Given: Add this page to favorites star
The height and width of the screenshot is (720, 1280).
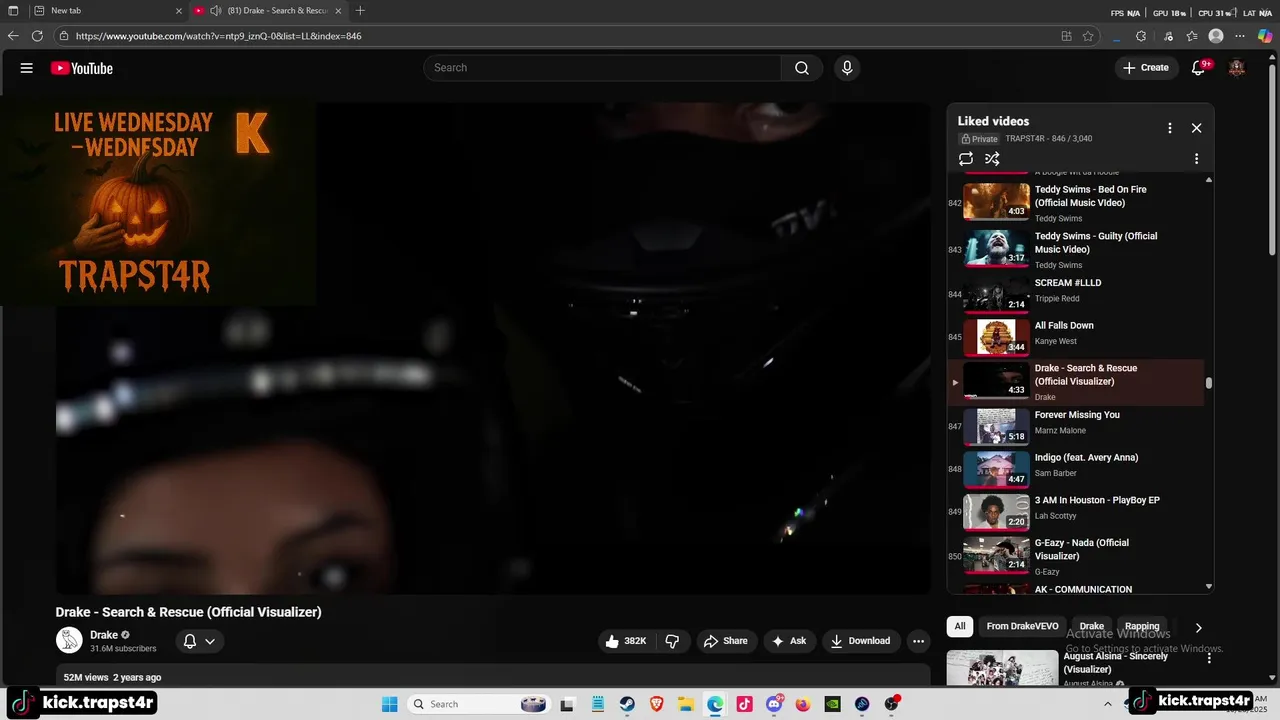Looking at the screenshot, I should (1088, 36).
